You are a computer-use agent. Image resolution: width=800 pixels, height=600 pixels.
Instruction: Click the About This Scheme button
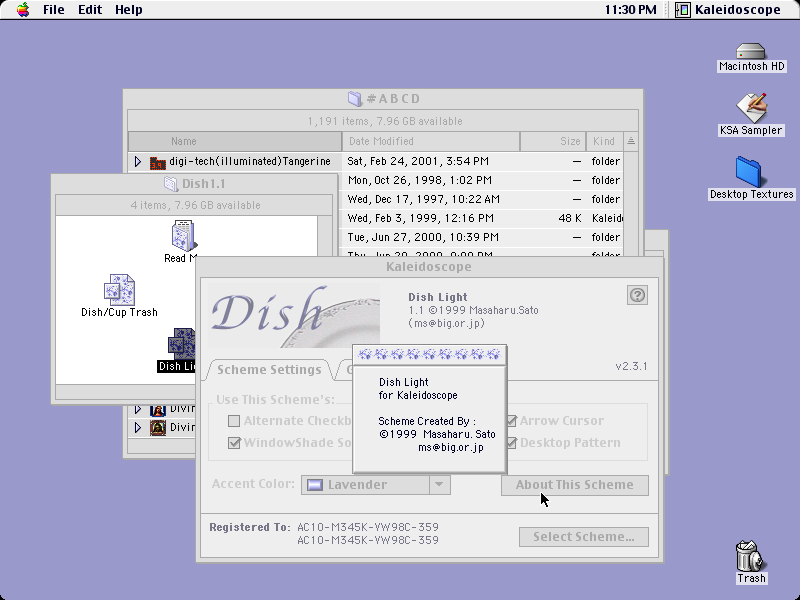click(x=574, y=485)
